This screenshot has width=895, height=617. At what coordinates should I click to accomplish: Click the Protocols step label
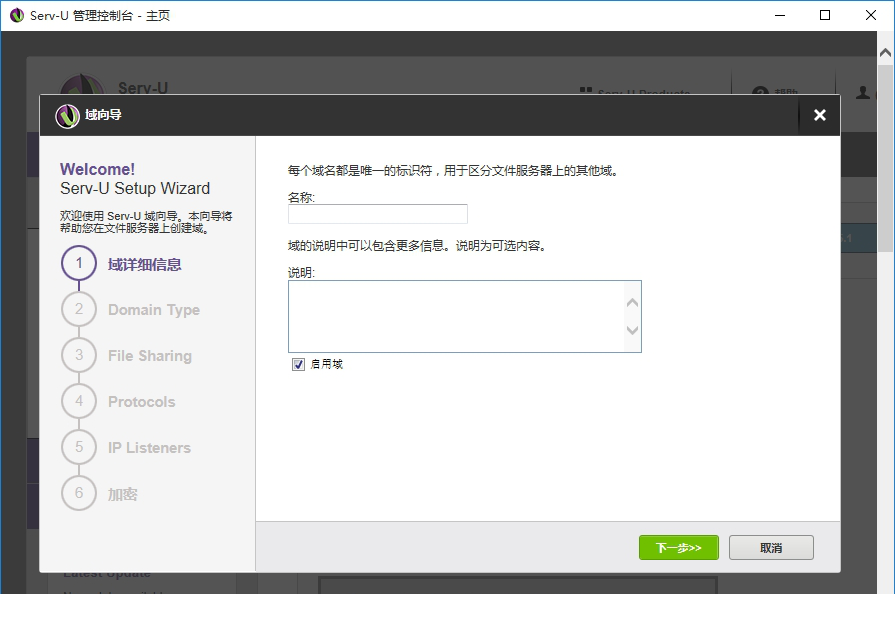coord(142,402)
